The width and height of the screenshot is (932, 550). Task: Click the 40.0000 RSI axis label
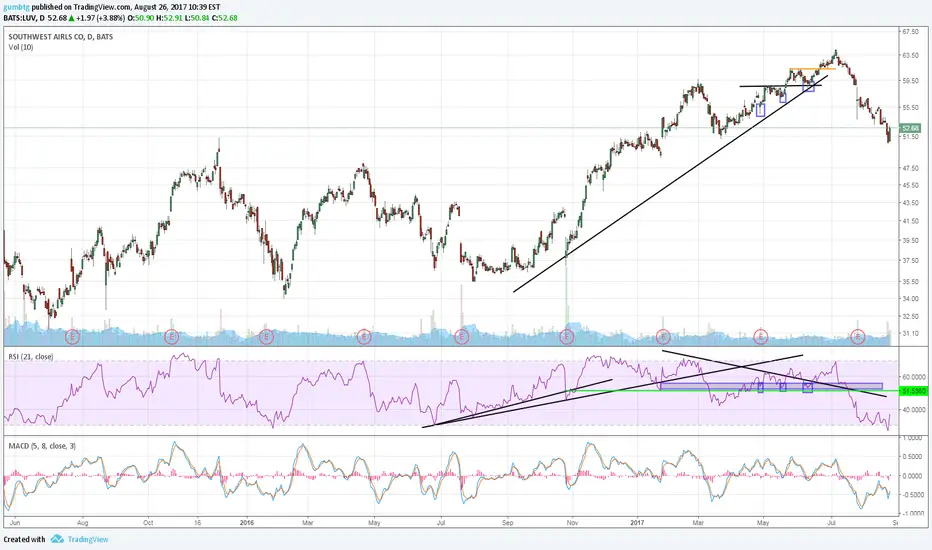click(915, 410)
